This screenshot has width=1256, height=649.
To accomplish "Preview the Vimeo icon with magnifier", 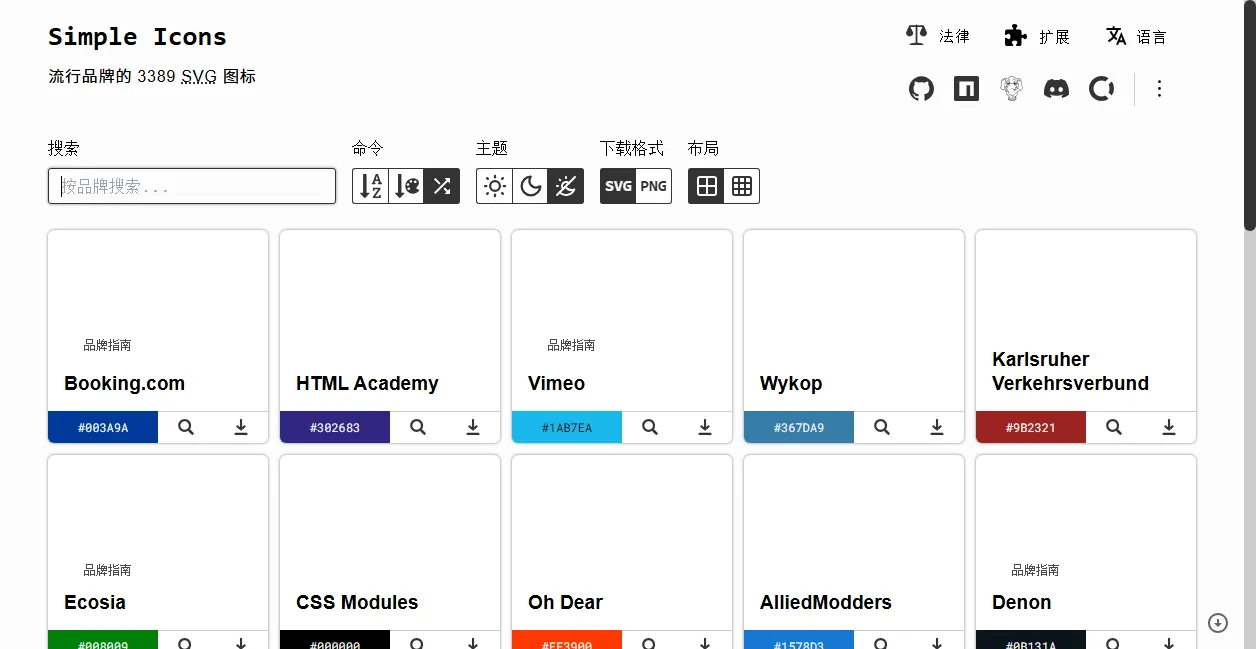I will click(650, 427).
